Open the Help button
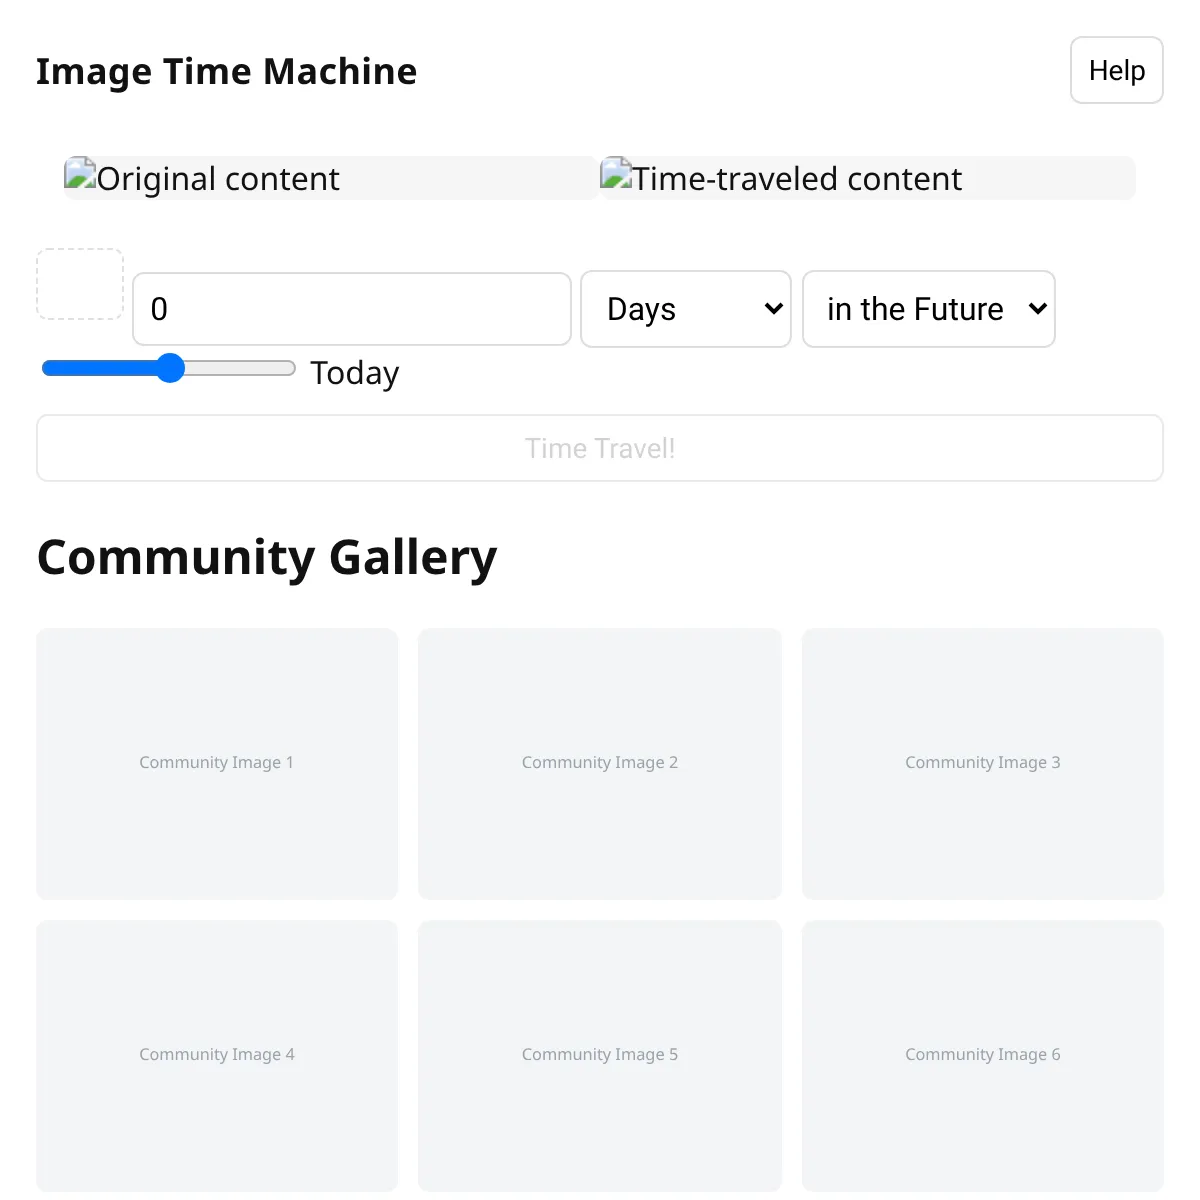Screen dimensions: 1200x1200 1116,70
